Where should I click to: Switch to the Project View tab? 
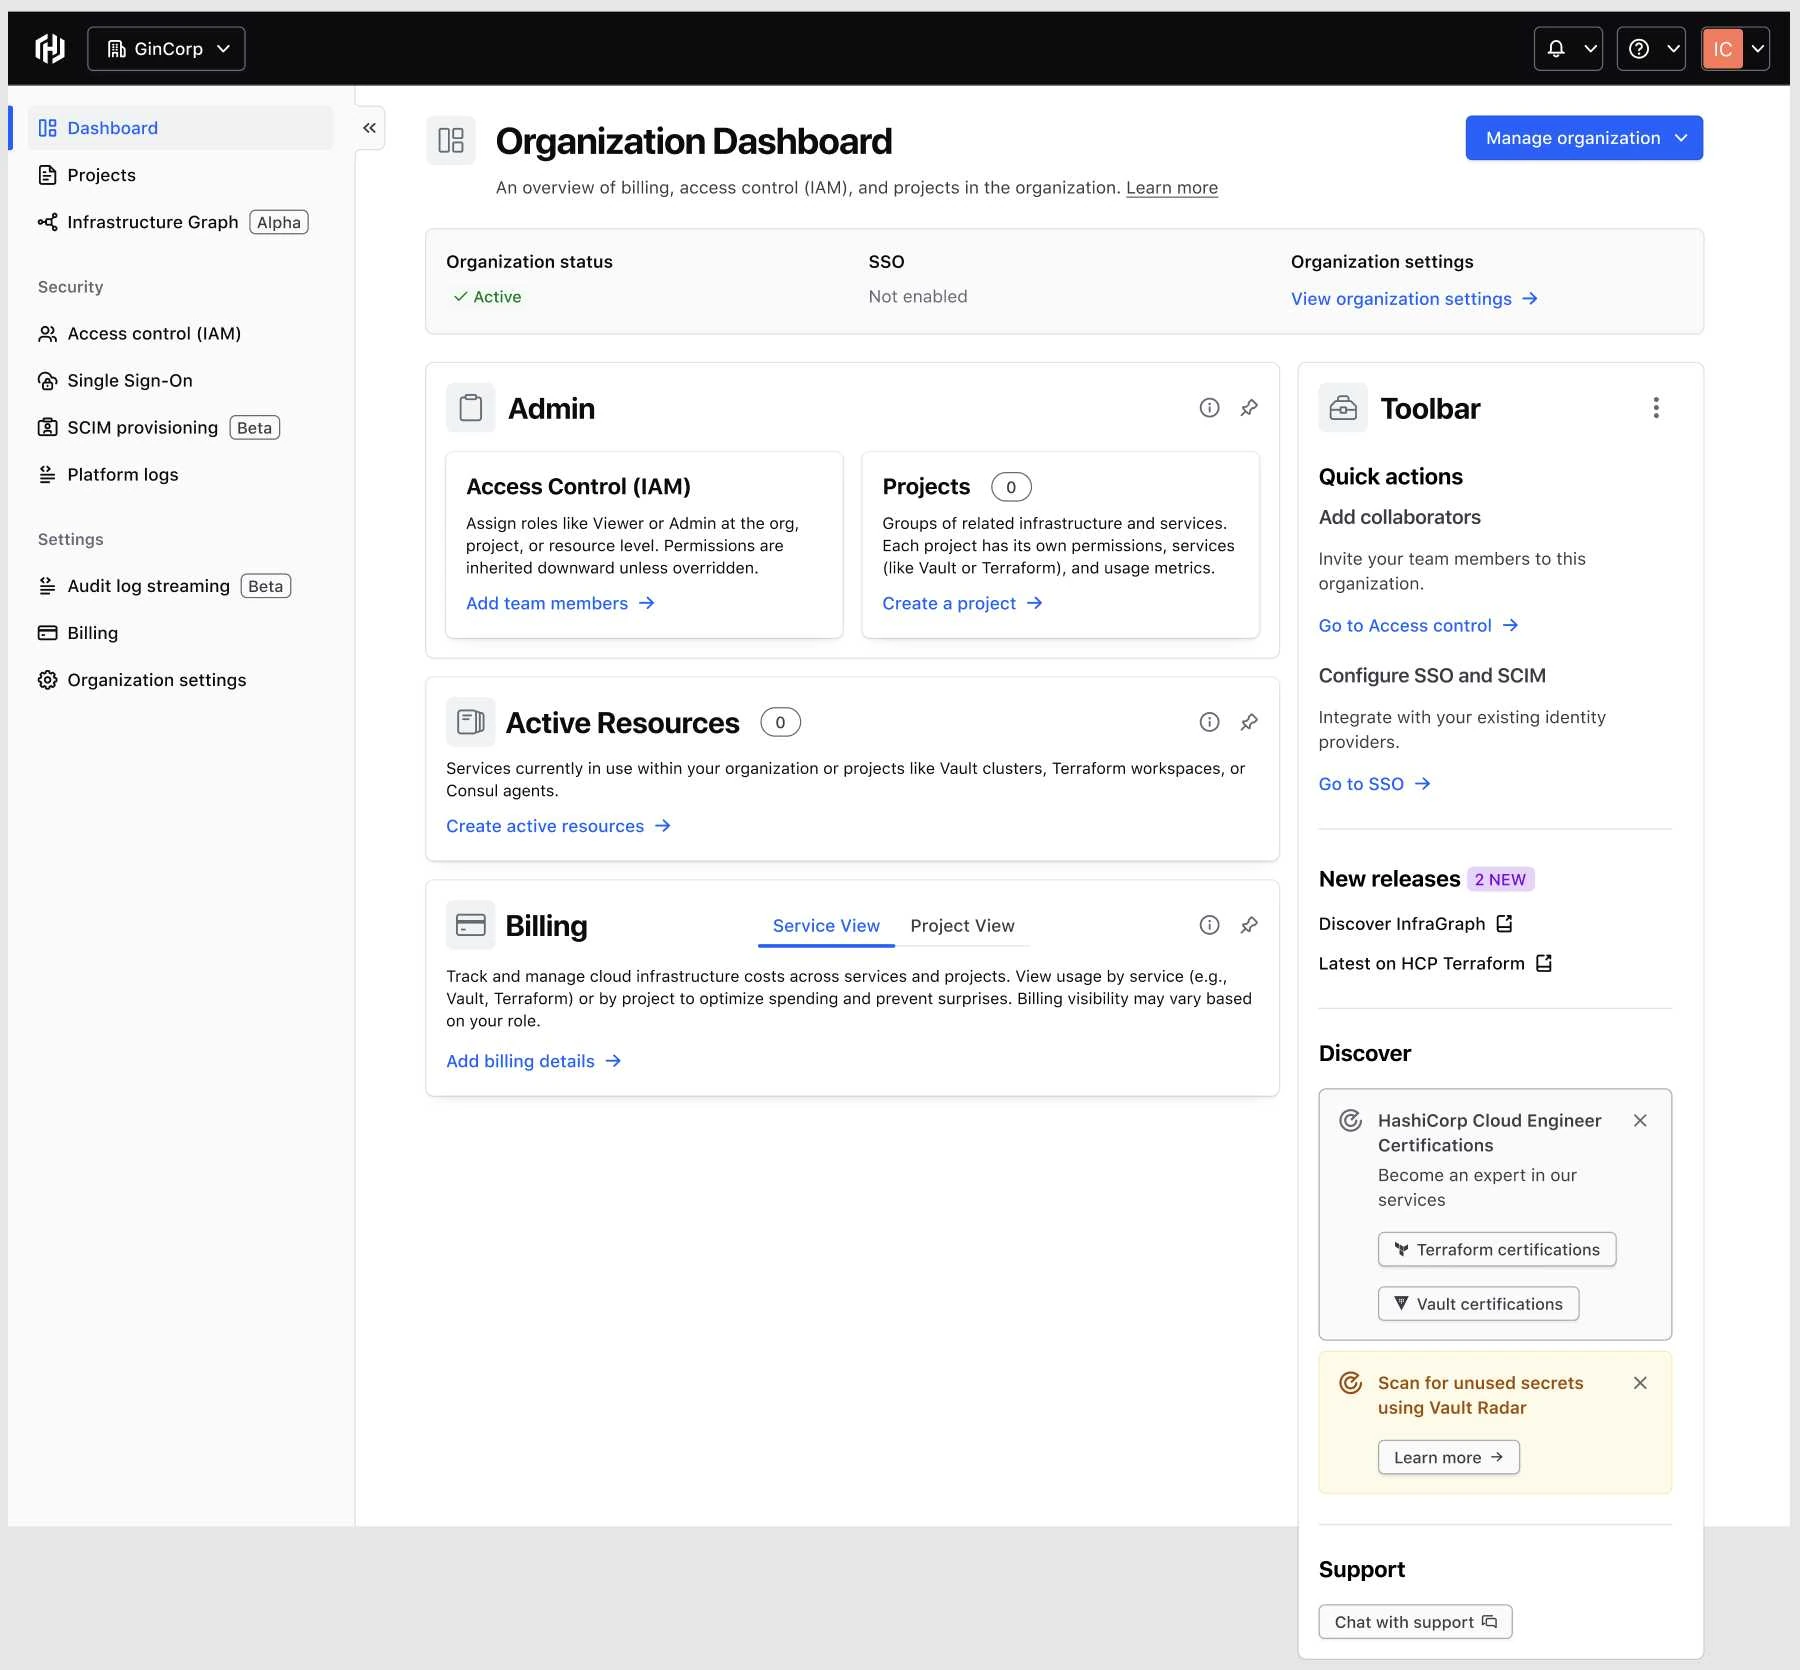click(x=962, y=926)
